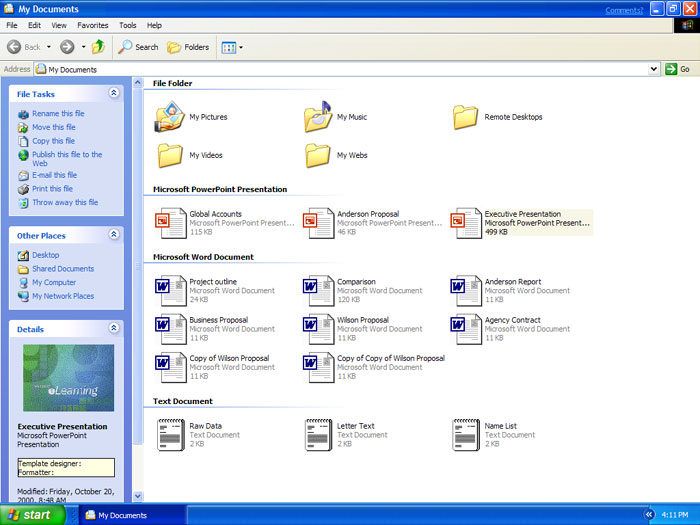Click the Go button

coord(678,69)
